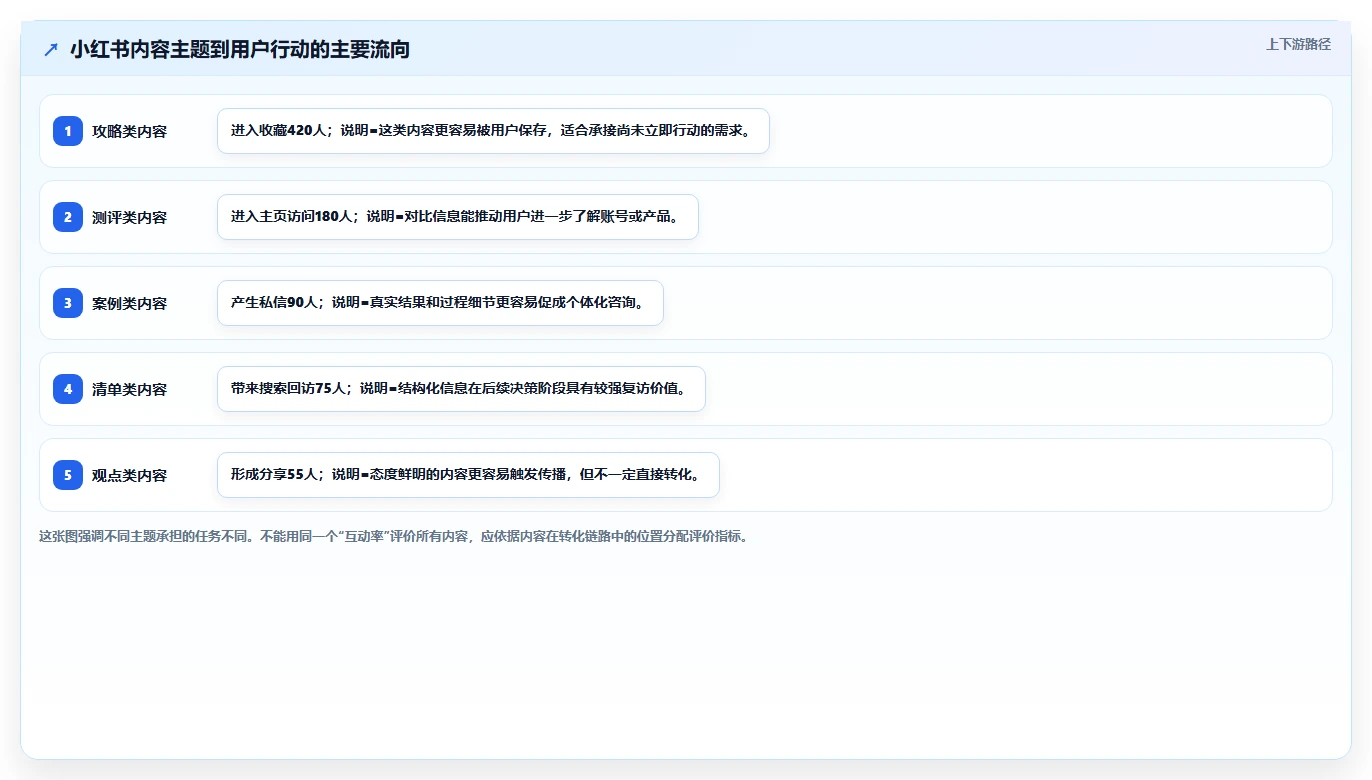Click the title 小红书内容主题到用户行动的主要流向
This screenshot has width=1372, height=780.
(x=240, y=49)
